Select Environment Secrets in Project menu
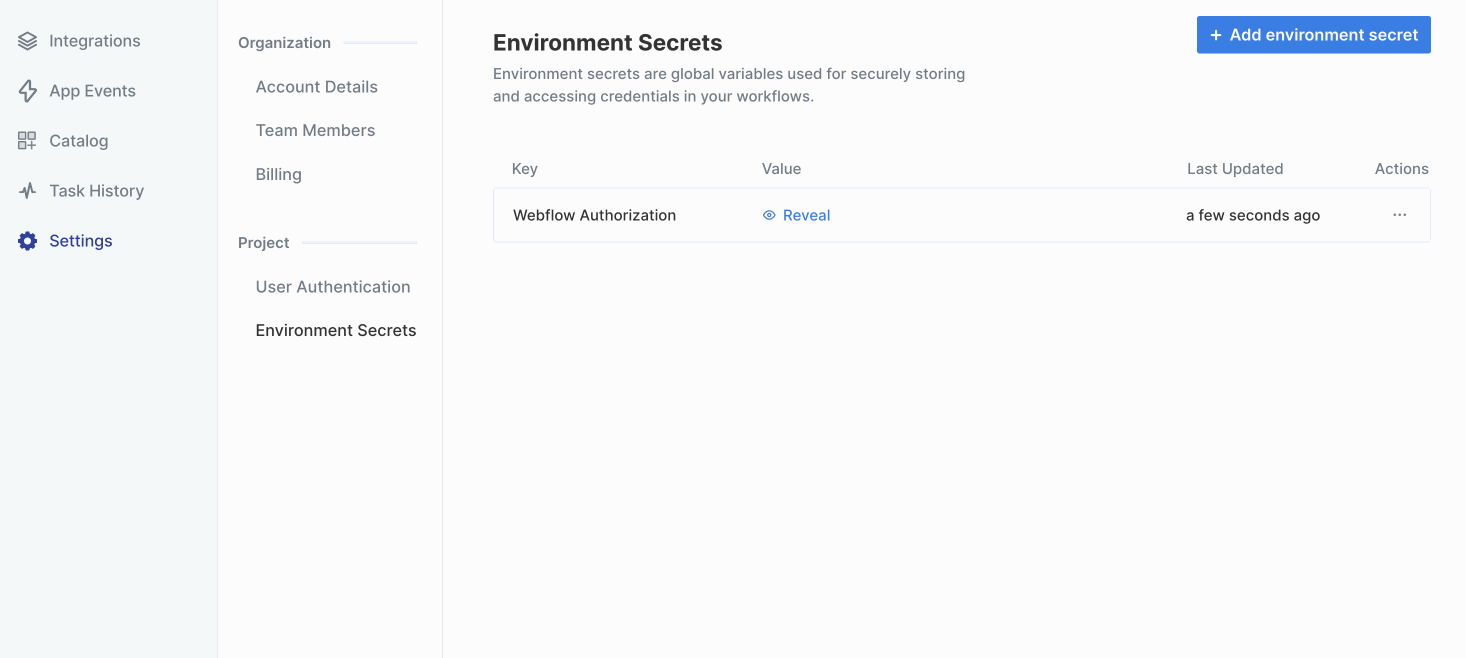Viewport: 1466px width, 658px height. [x=336, y=330]
